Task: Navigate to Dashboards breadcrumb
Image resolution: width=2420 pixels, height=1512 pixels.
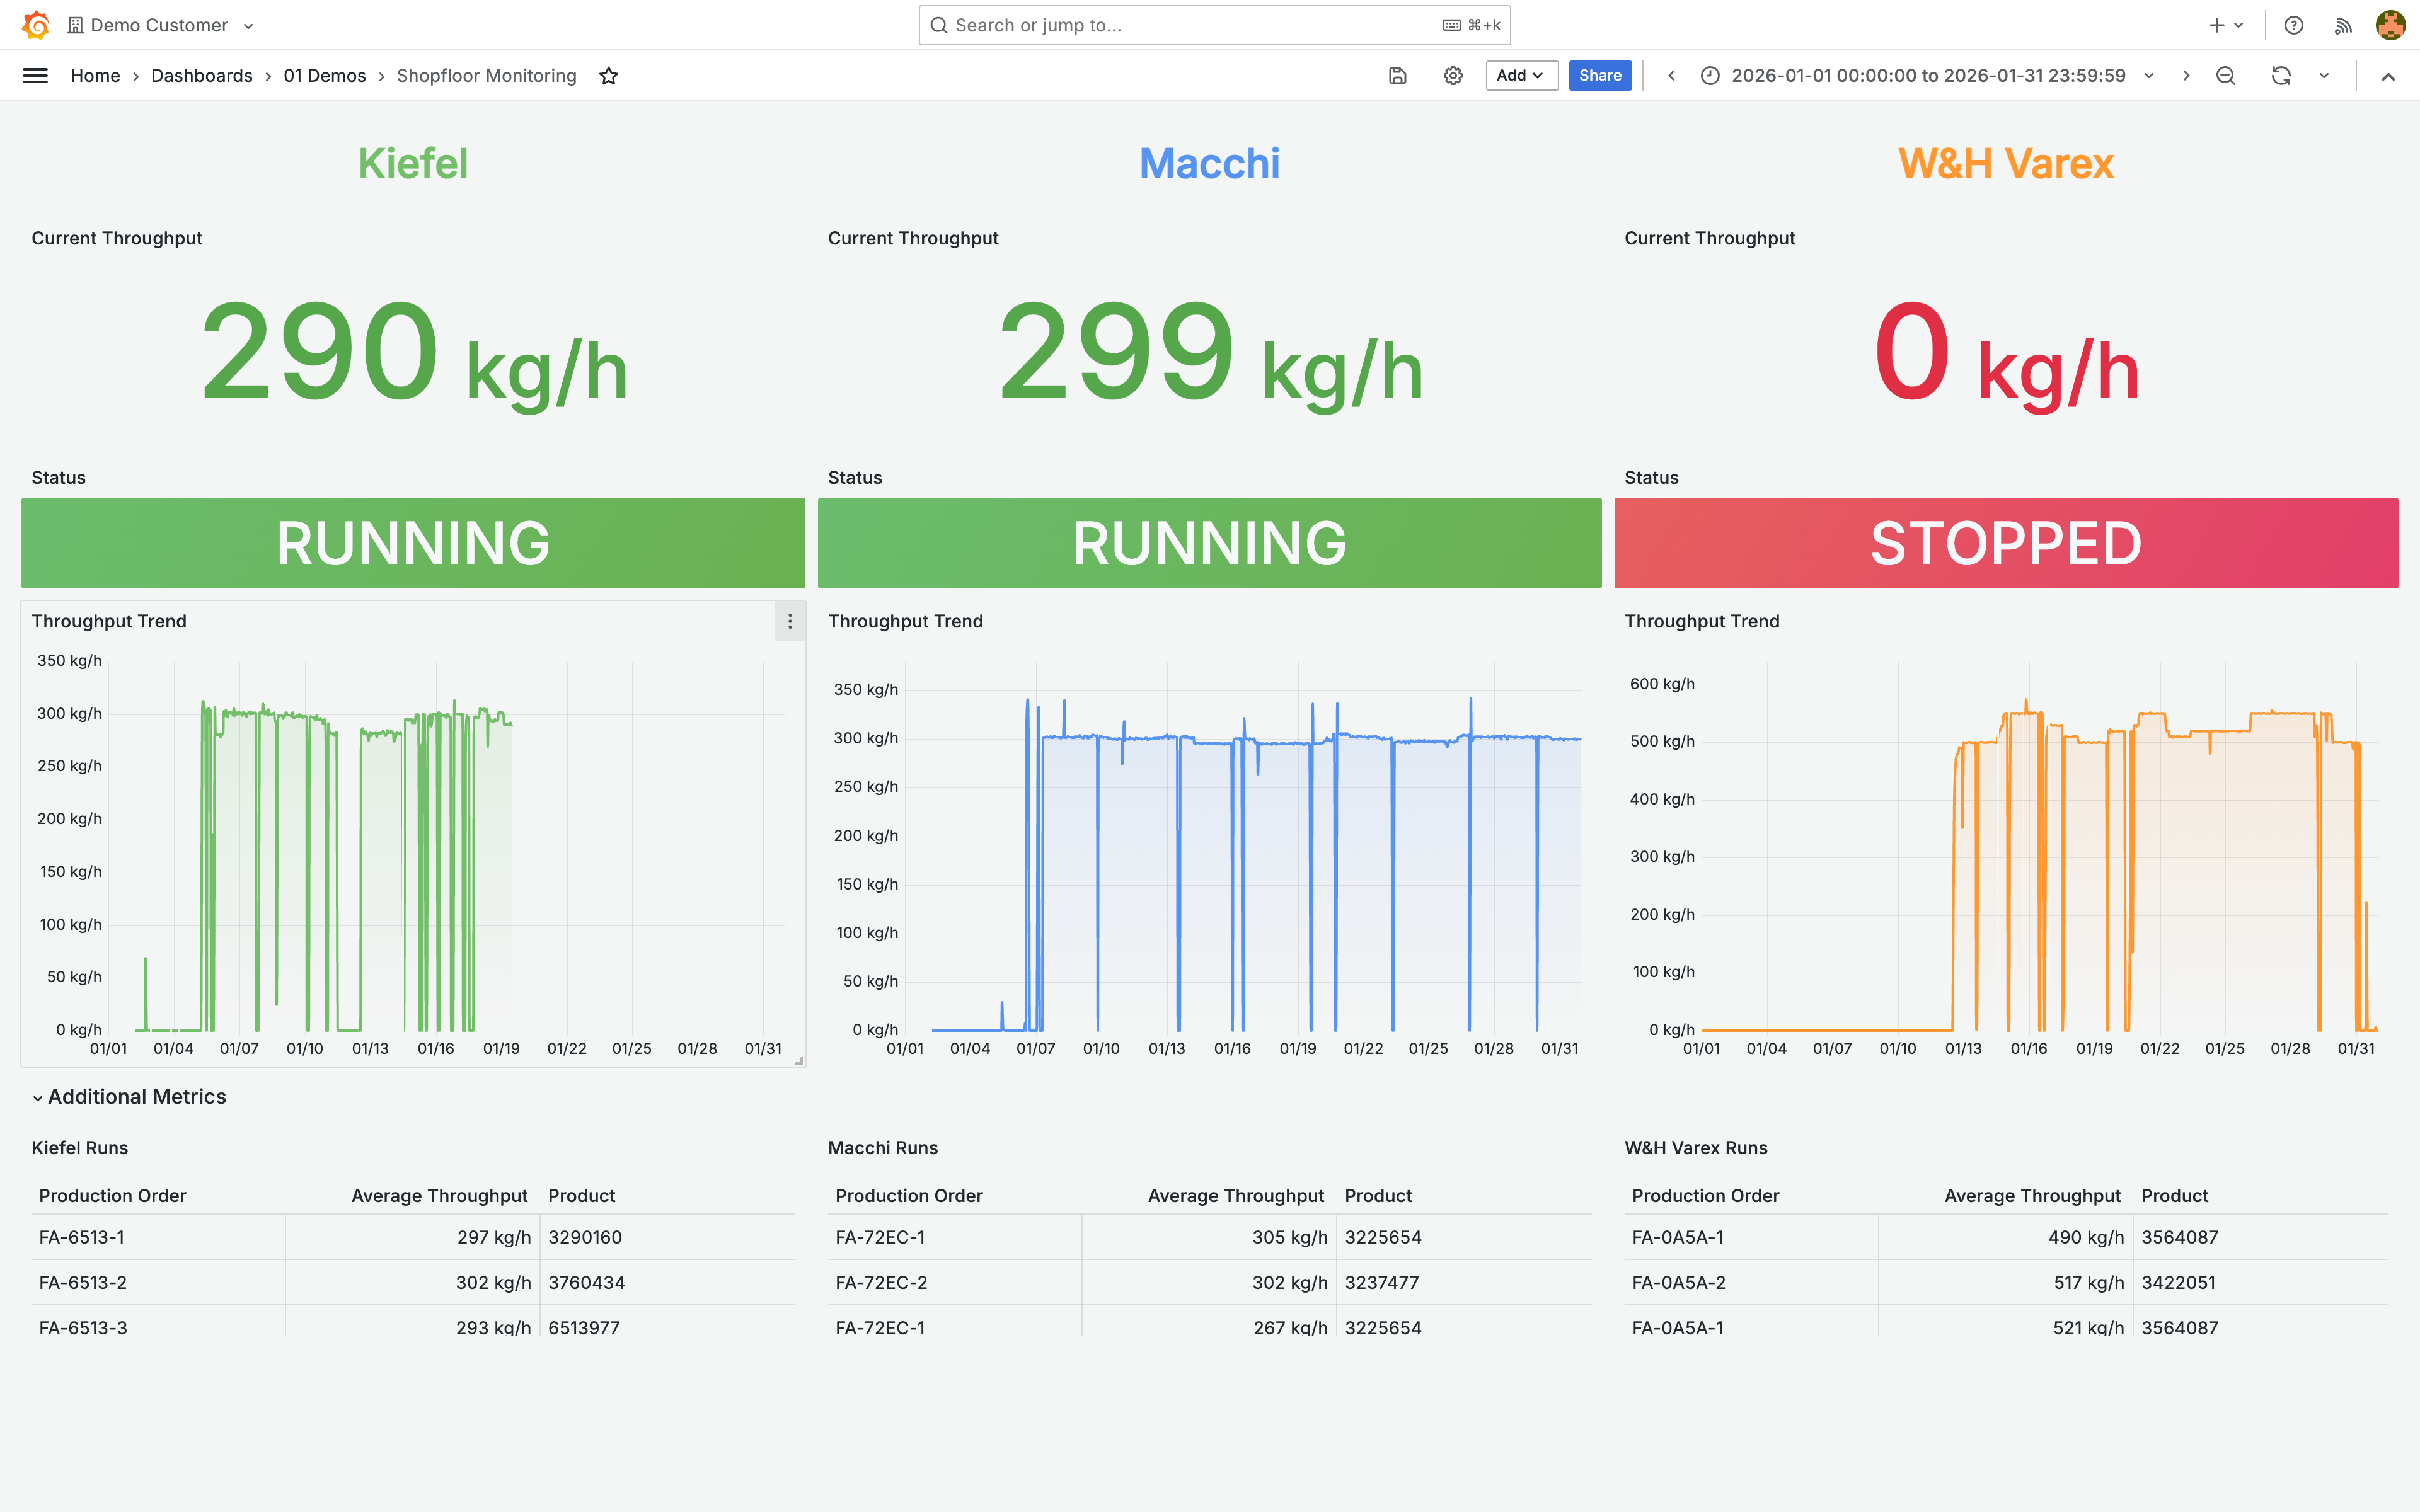Action: pos(201,76)
